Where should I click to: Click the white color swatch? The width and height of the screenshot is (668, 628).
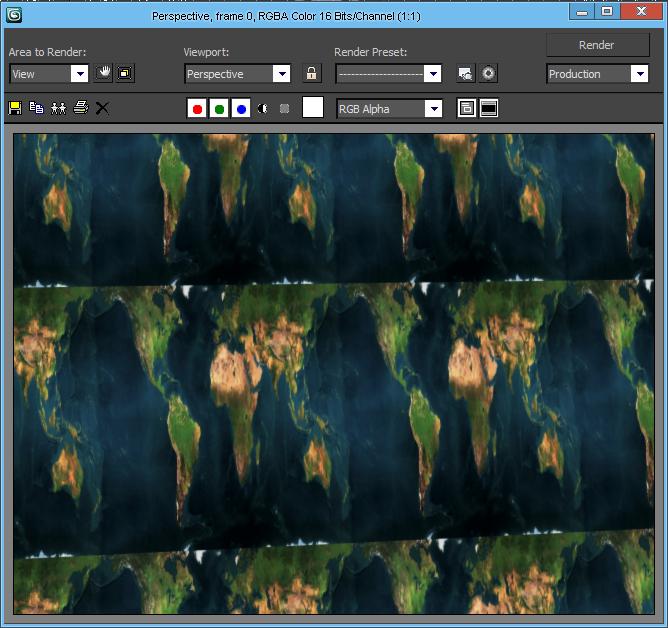313,107
